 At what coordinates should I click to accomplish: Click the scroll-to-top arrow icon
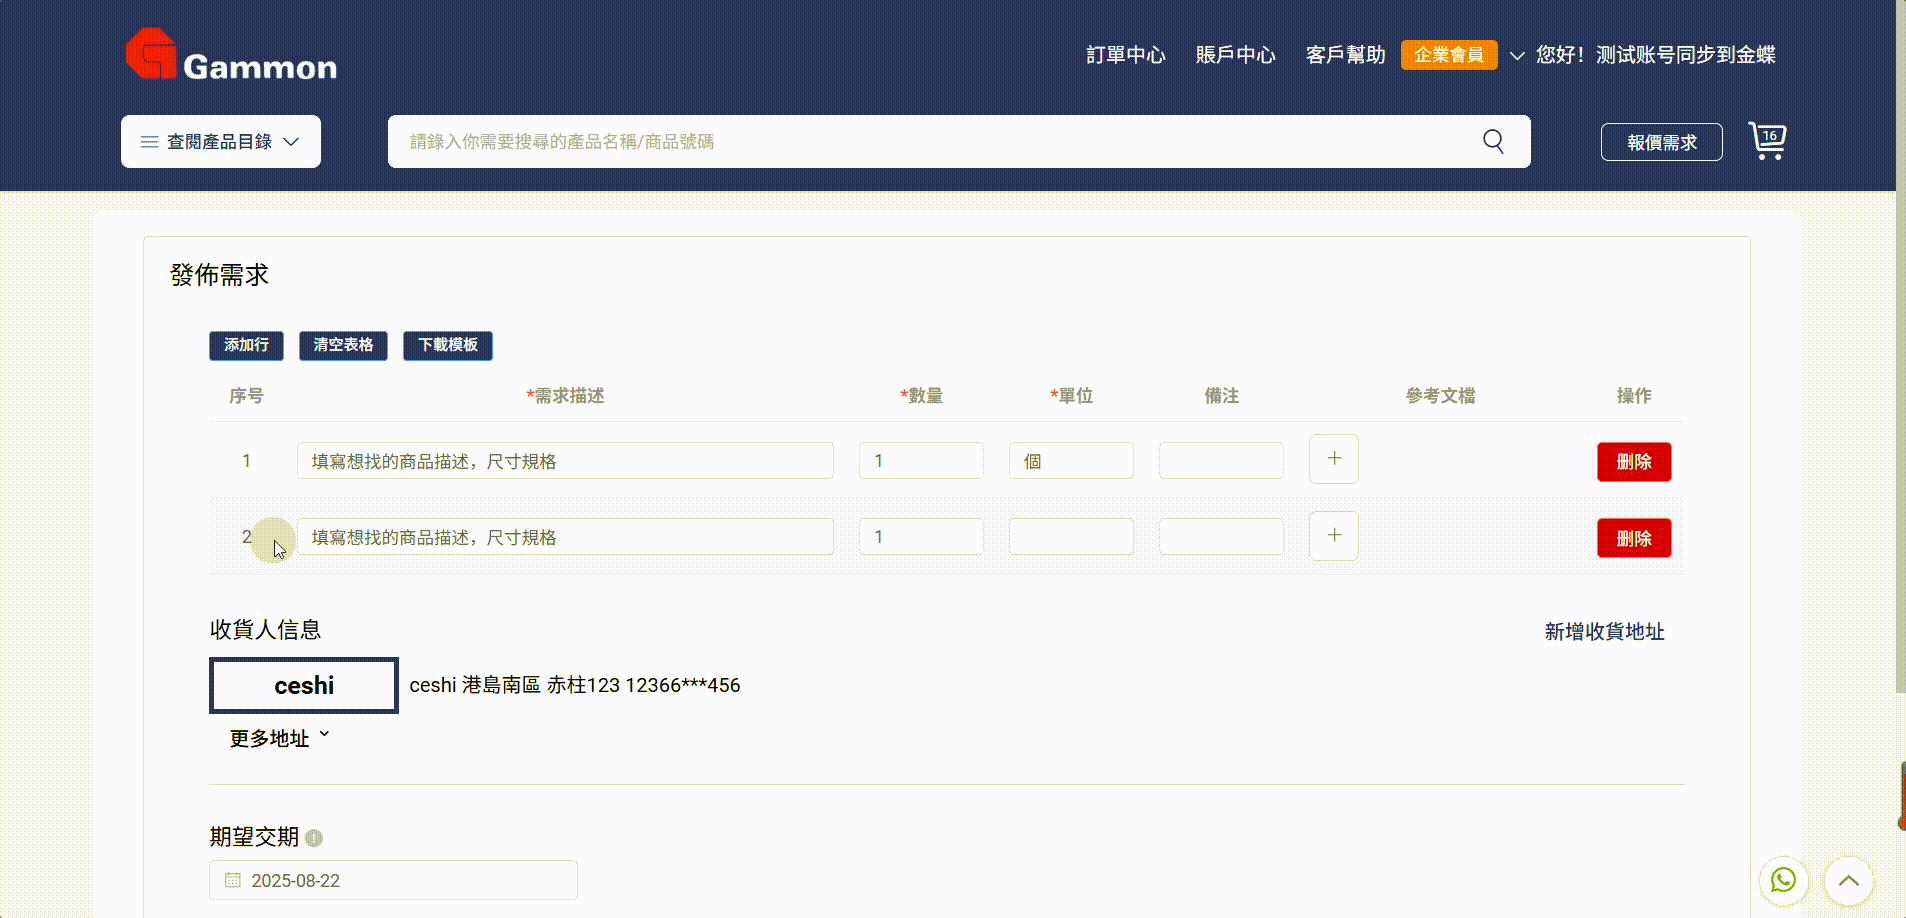coord(1848,880)
